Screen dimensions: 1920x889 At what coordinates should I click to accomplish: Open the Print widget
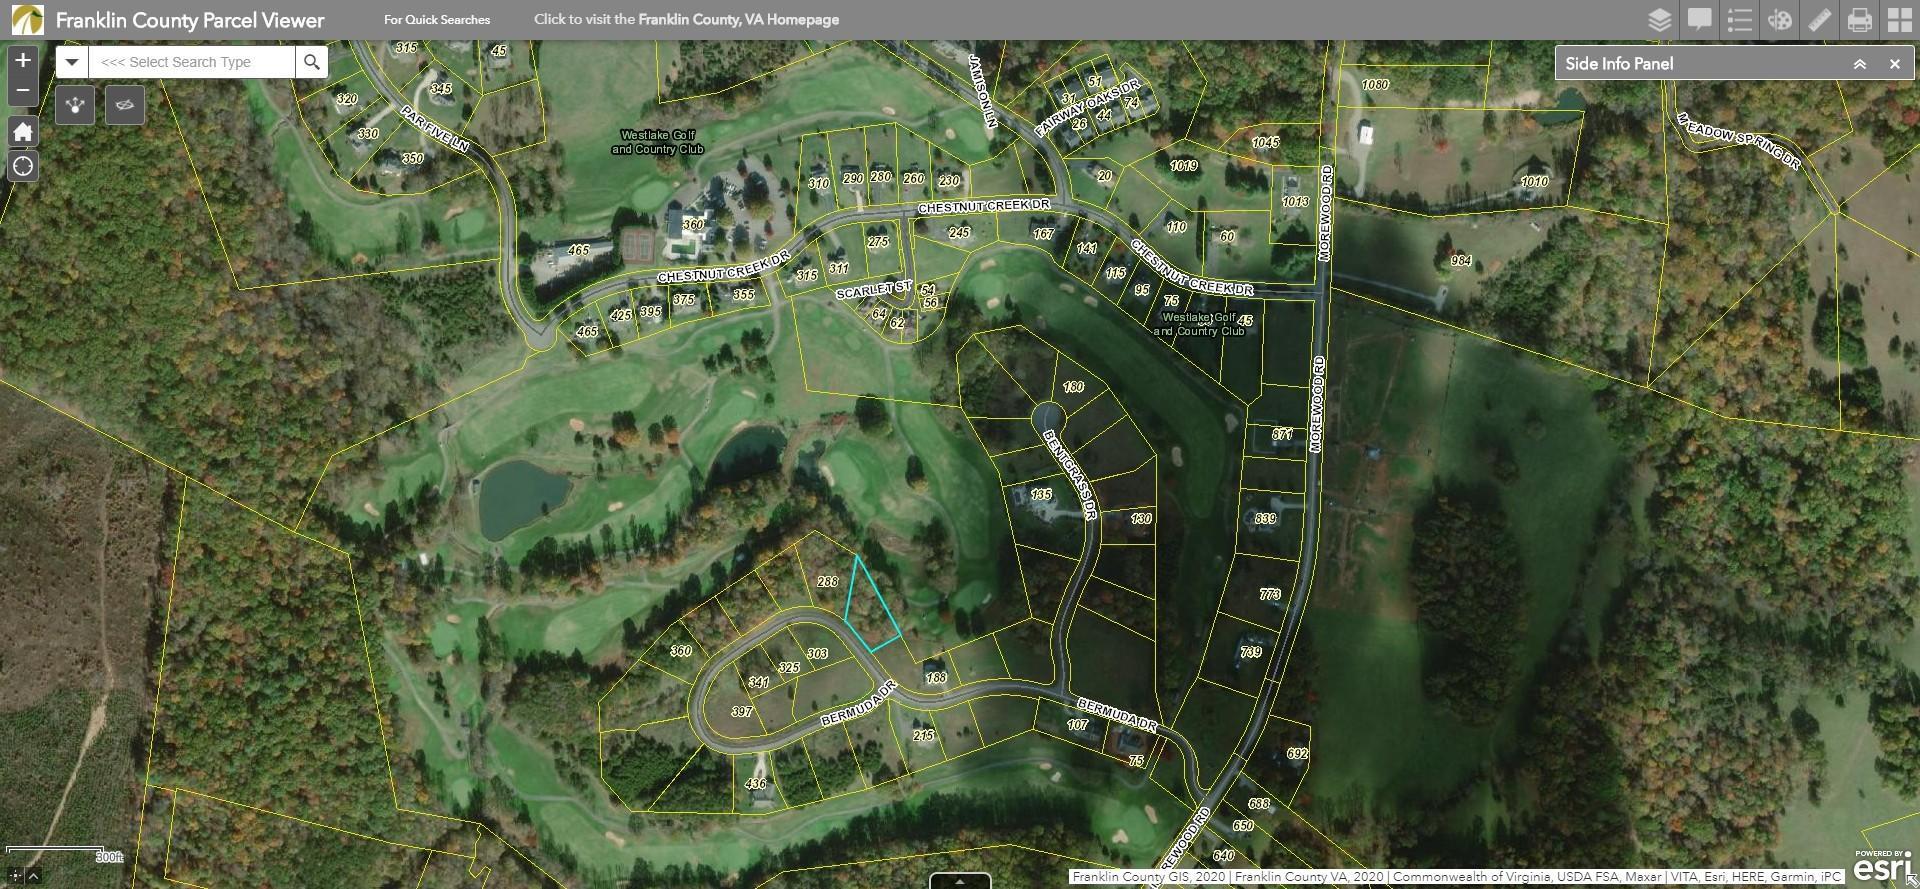tap(1860, 20)
